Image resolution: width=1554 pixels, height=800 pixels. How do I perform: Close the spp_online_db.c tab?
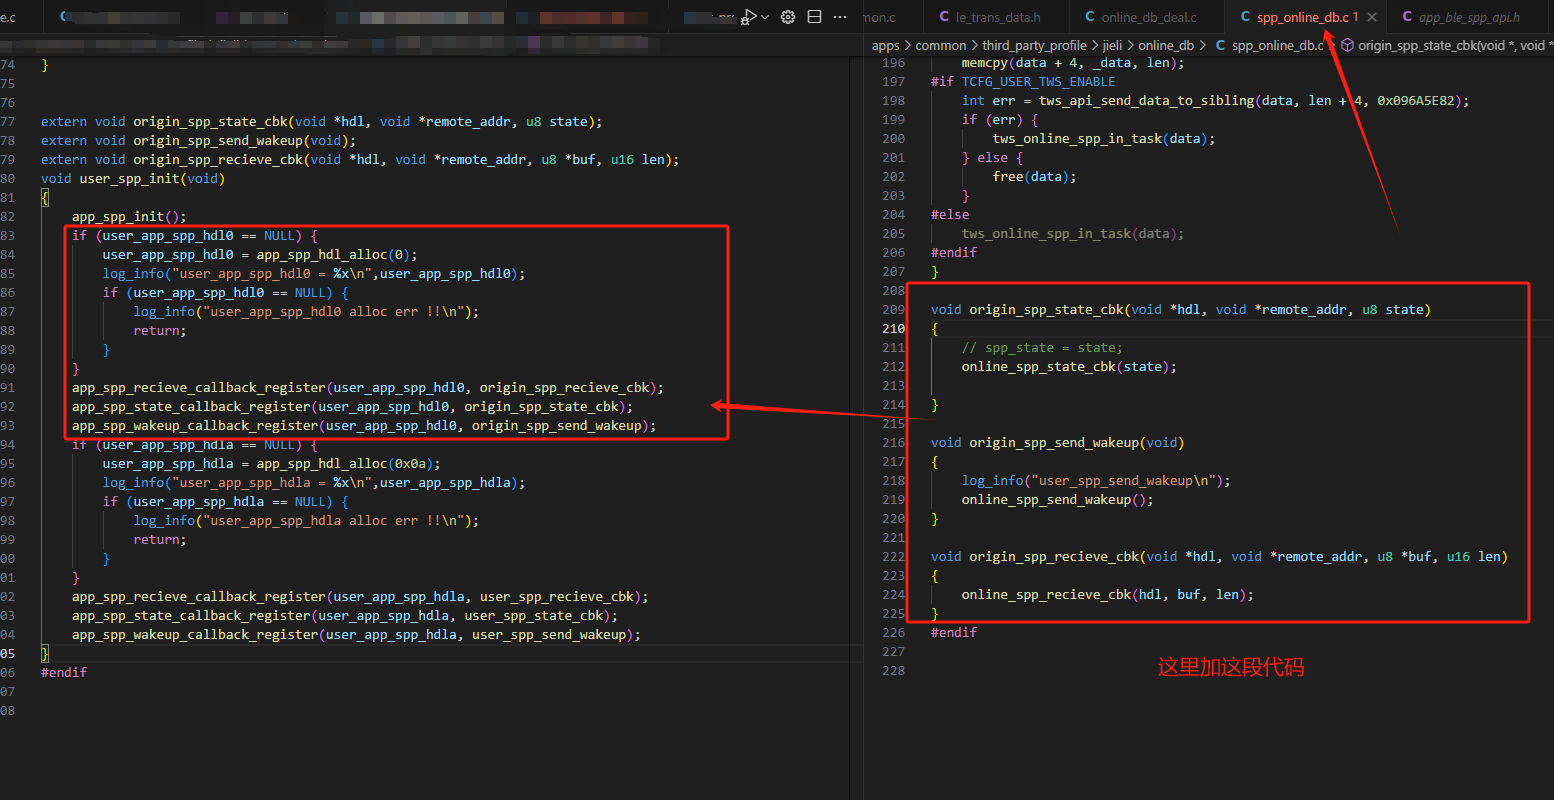(x=1372, y=17)
